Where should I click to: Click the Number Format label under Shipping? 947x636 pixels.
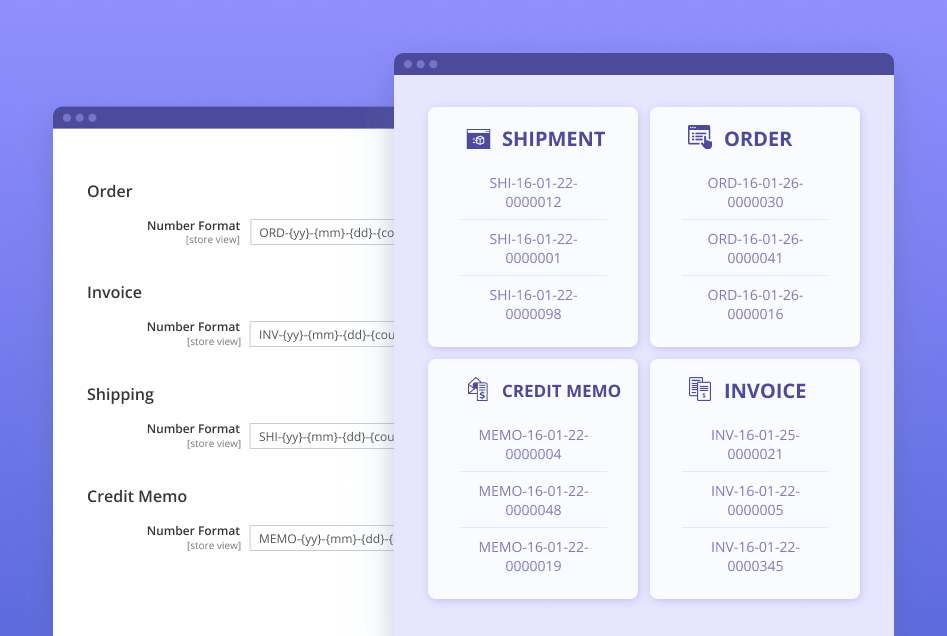click(193, 429)
